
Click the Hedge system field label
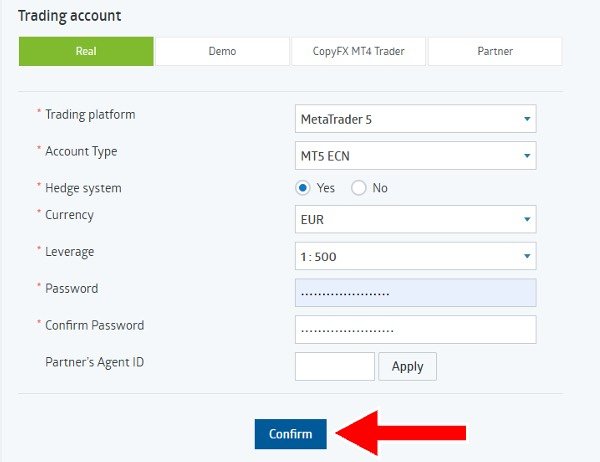click(83, 188)
